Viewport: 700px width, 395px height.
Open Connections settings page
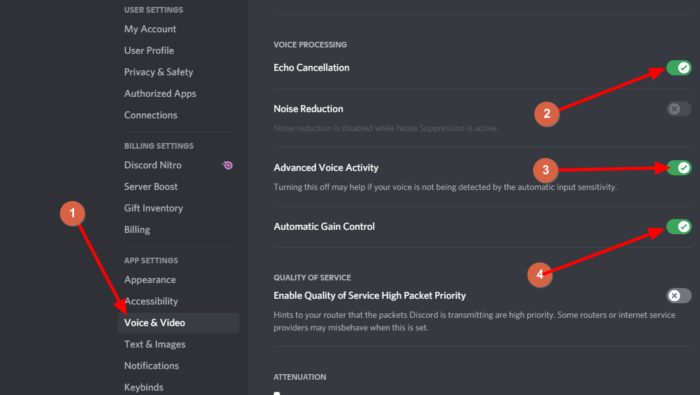[x=150, y=115]
